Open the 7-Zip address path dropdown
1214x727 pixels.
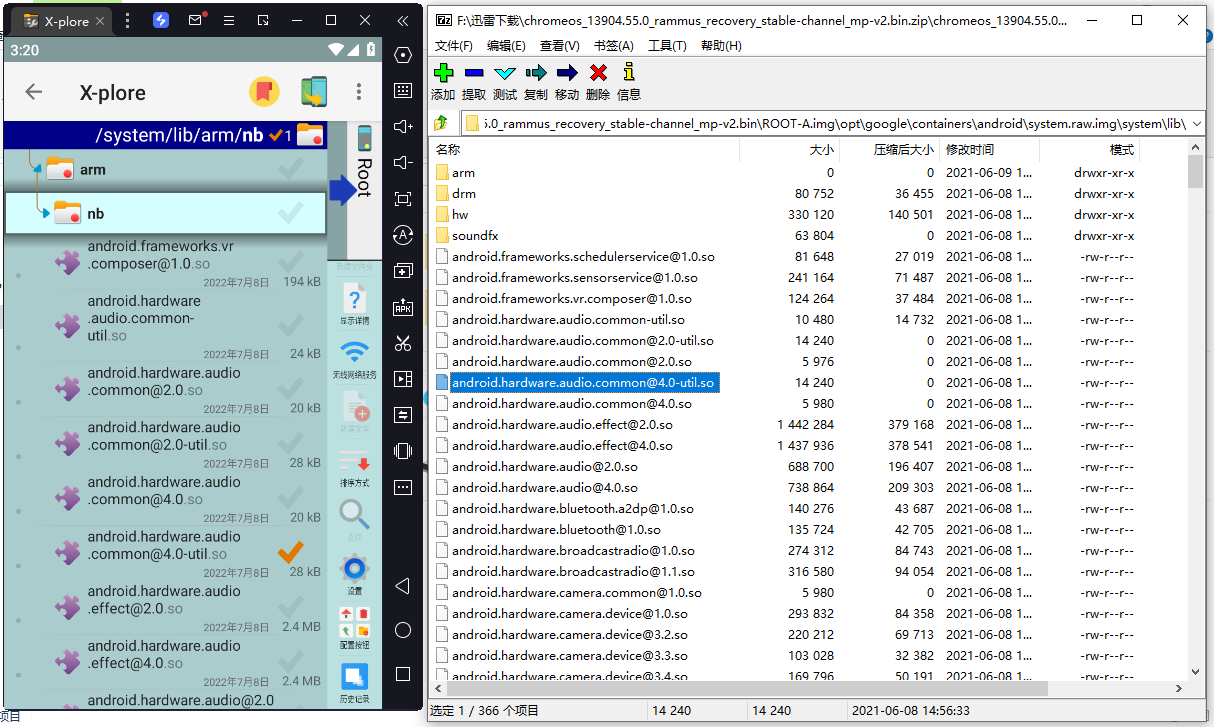tap(1195, 124)
